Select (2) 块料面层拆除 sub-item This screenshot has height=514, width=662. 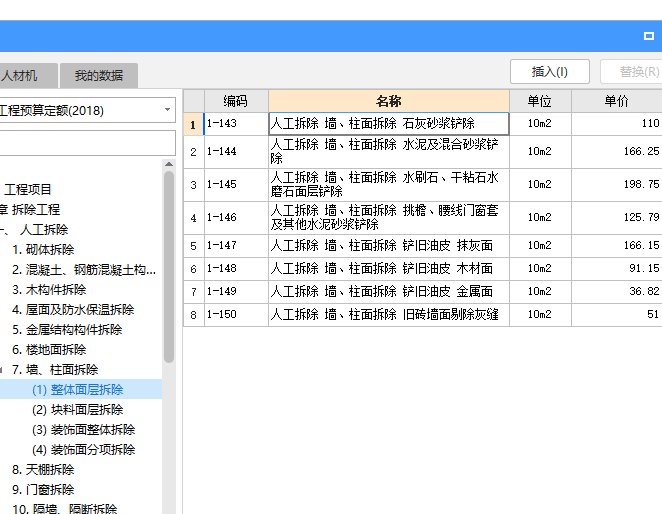coord(78,409)
